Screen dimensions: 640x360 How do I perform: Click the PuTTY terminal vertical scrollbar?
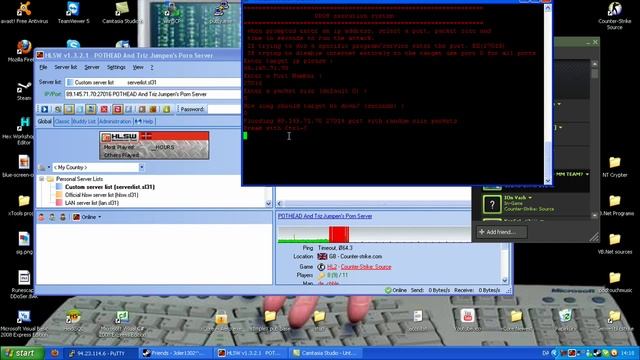tap(548, 94)
